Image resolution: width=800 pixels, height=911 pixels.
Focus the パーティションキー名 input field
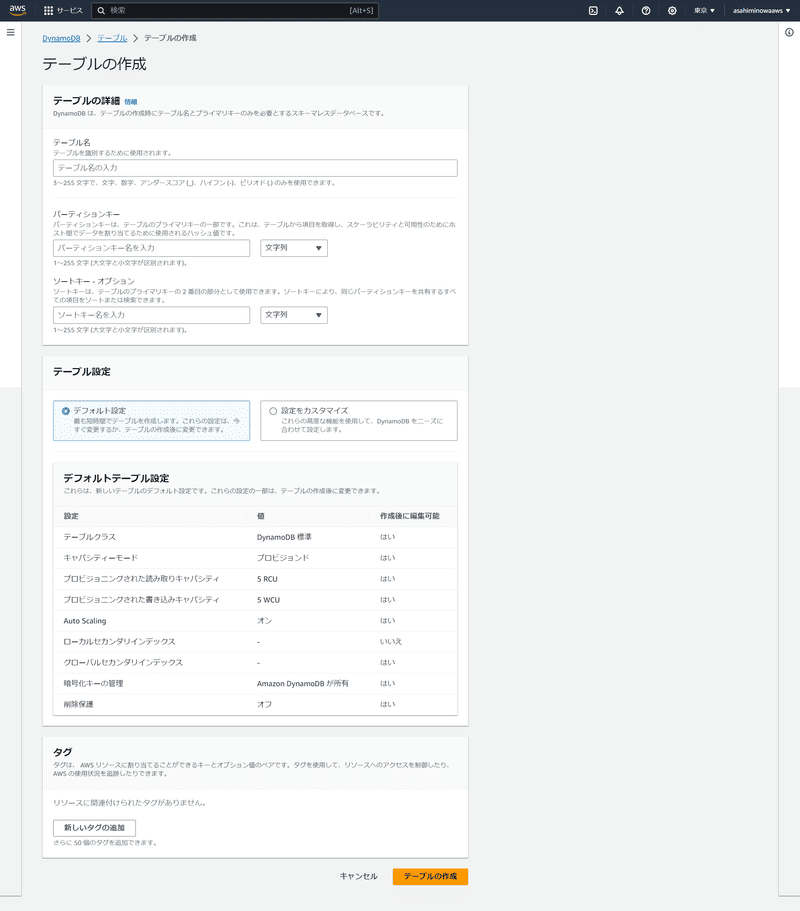pyautogui.click(x=152, y=248)
